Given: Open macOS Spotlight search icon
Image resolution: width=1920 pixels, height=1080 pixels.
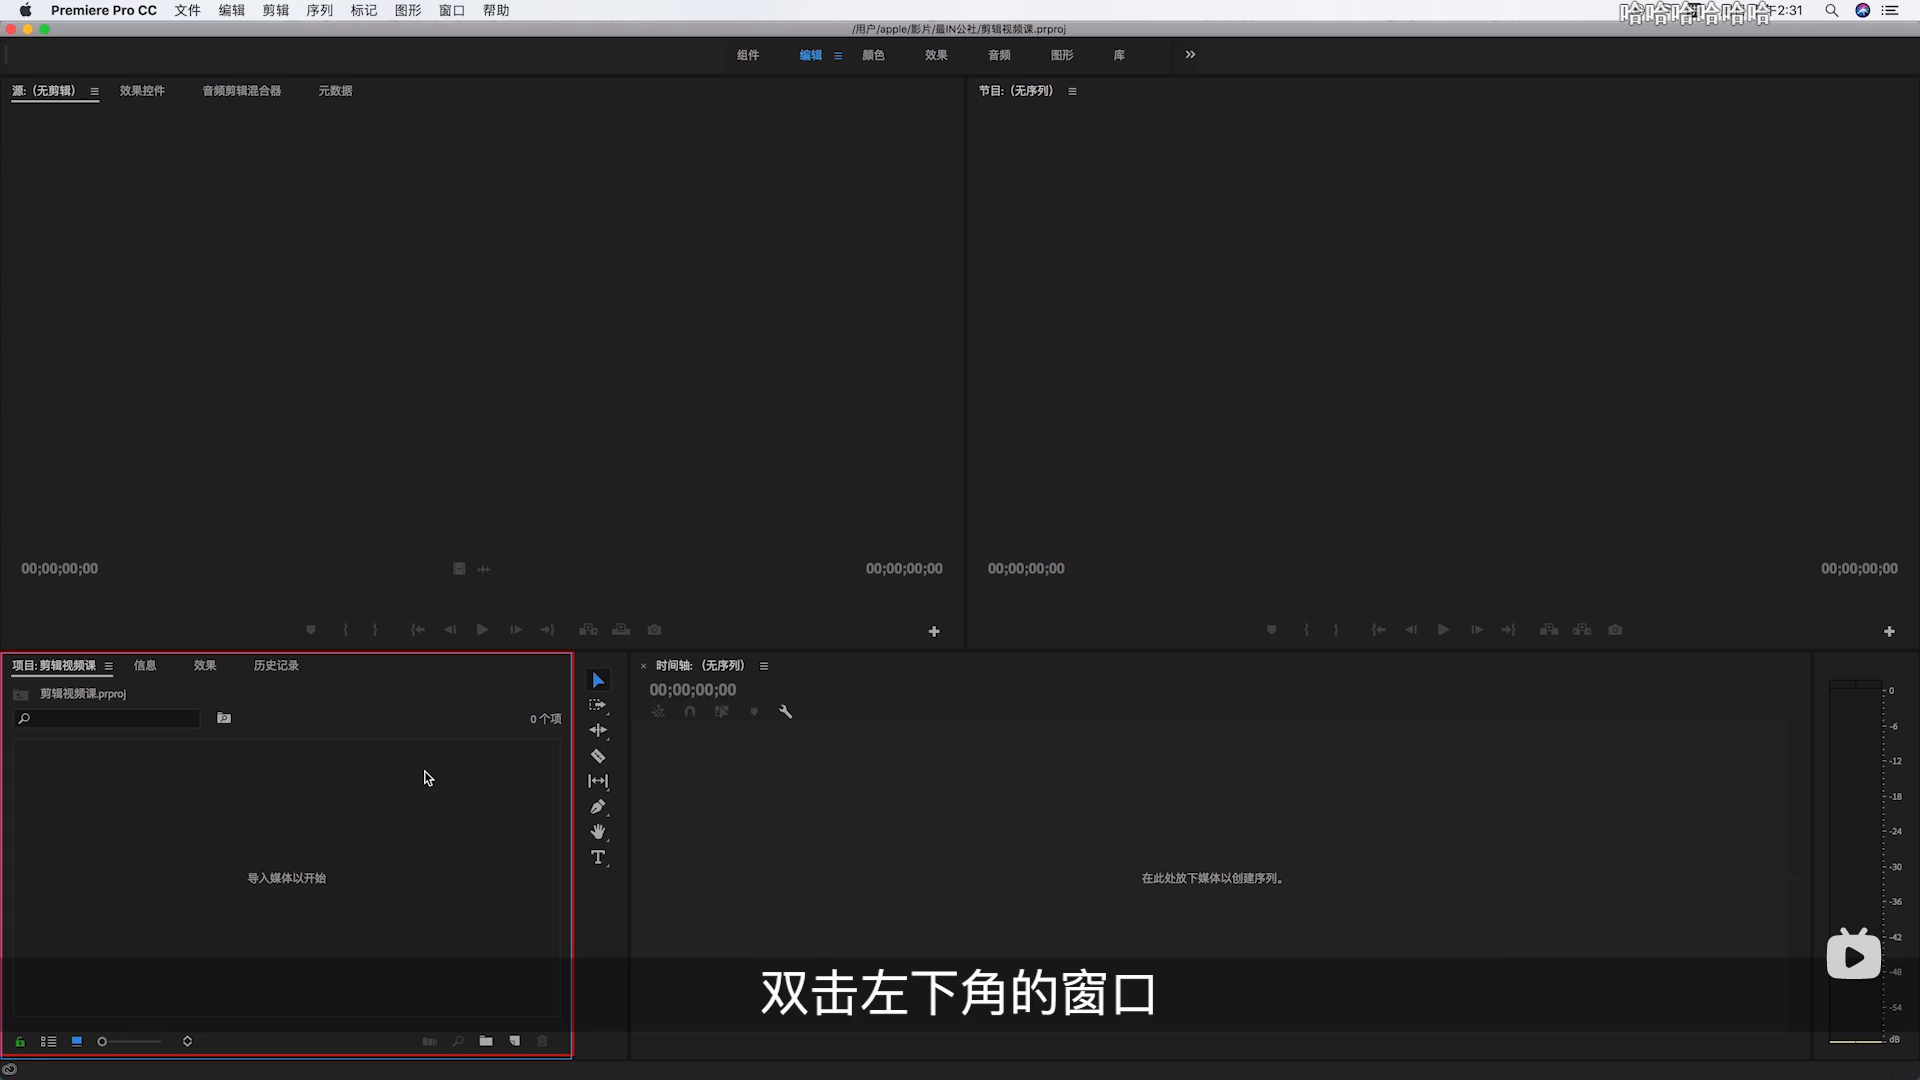Looking at the screenshot, I should (x=1831, y=10).
